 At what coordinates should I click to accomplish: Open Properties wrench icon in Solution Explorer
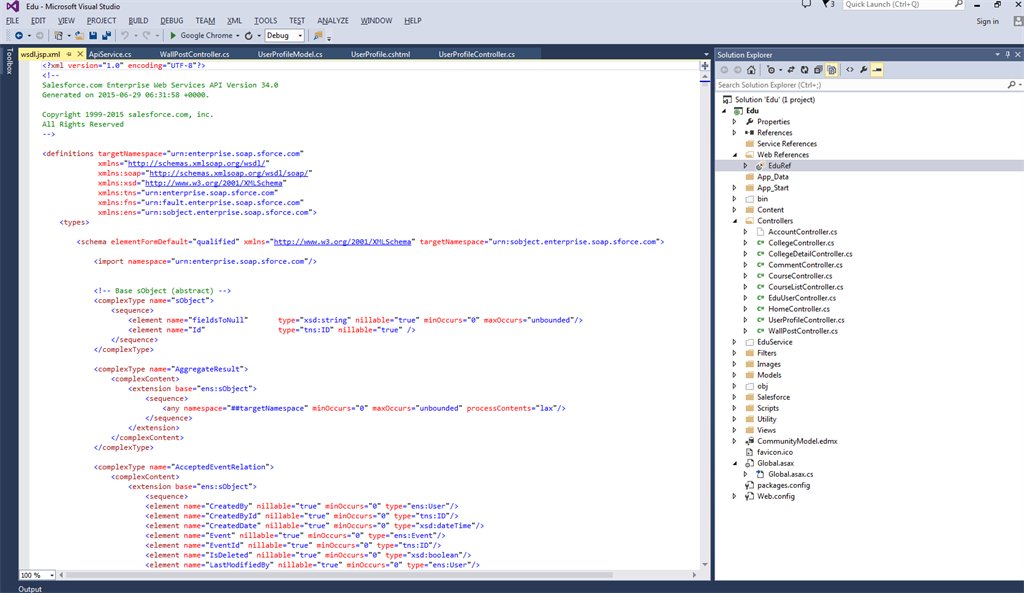[863, 70]
